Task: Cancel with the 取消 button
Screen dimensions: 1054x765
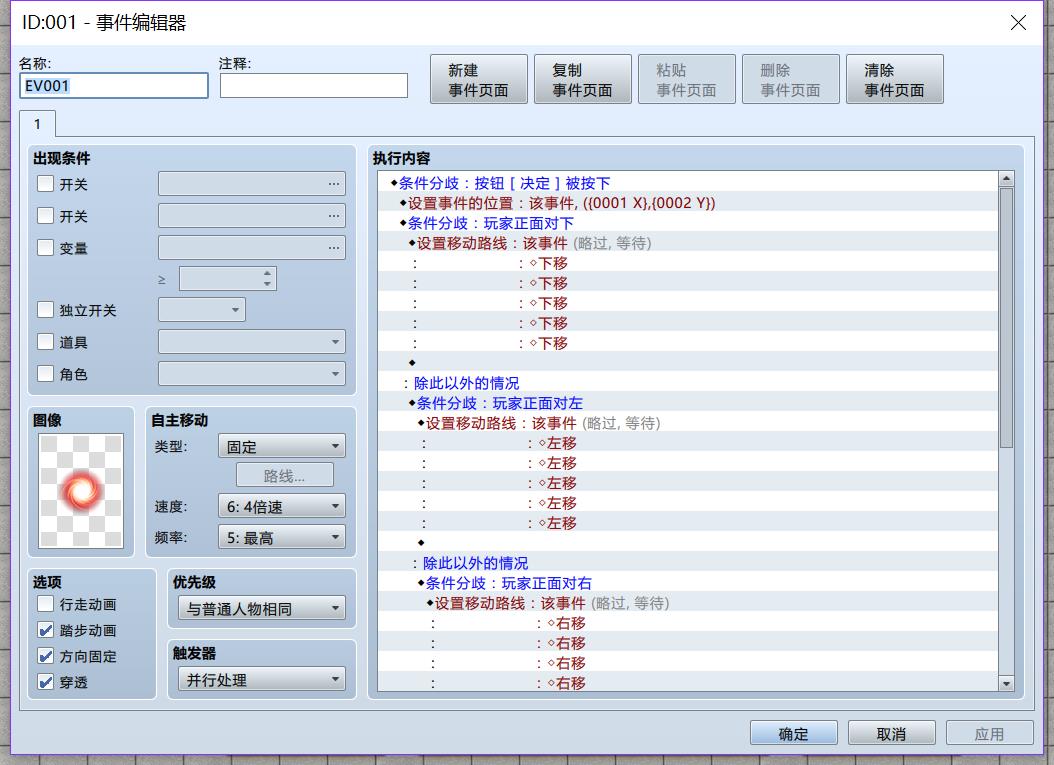Action: coord(892,733)
